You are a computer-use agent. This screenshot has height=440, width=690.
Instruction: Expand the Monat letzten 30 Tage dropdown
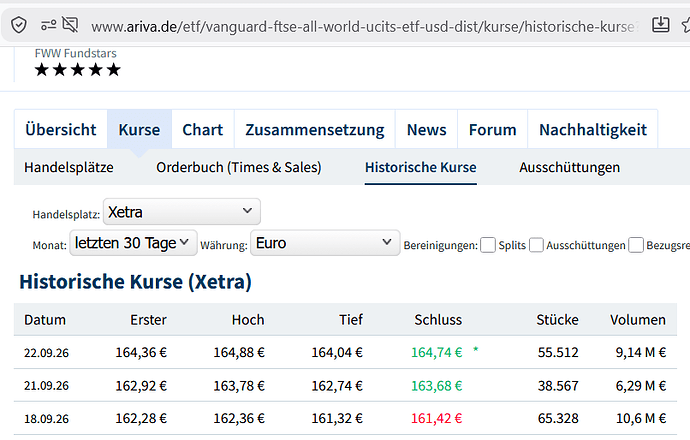point(133,243)
